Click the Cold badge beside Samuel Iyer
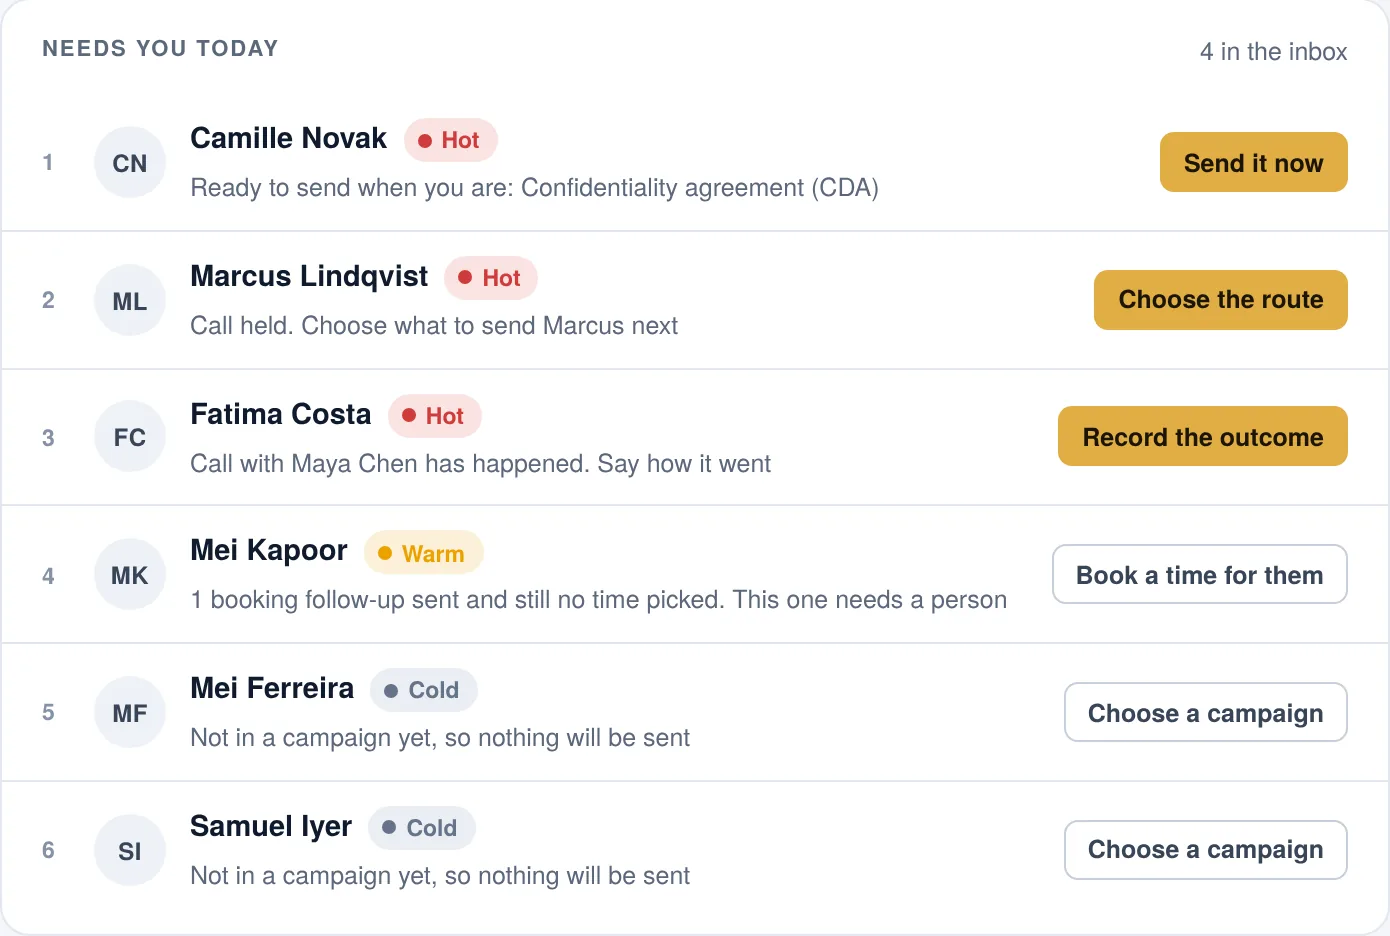 pyautogui.click(x=422, y=828)
